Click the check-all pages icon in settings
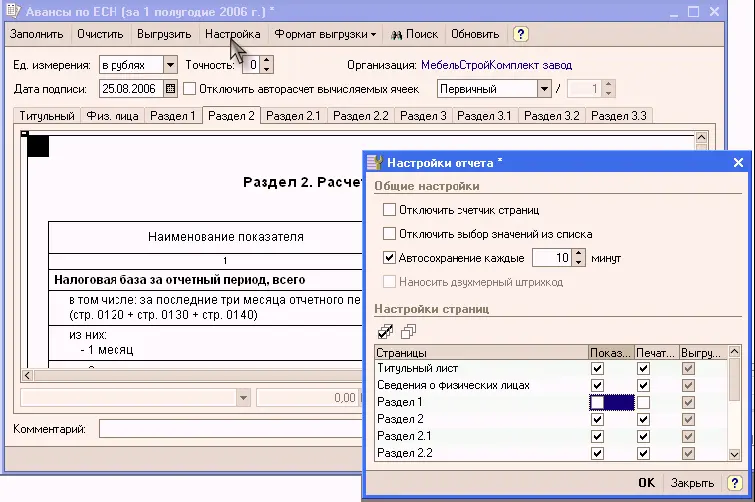The image size is (755, 502). point(385,331)
